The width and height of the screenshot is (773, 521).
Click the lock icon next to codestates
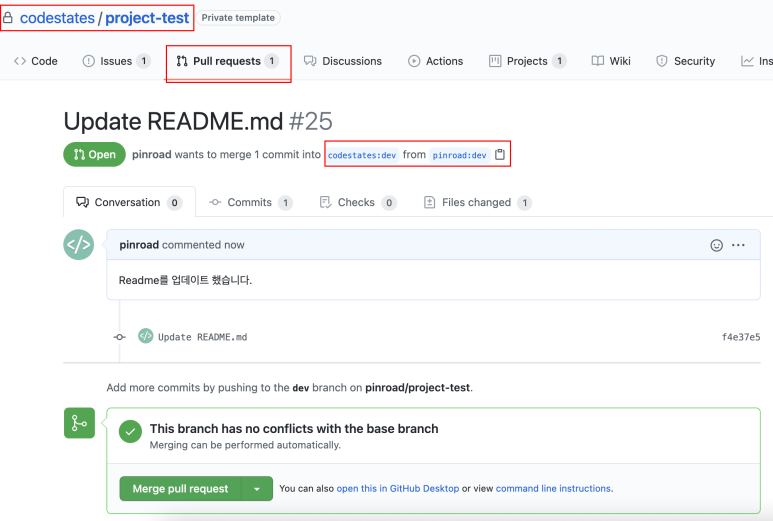7,18
